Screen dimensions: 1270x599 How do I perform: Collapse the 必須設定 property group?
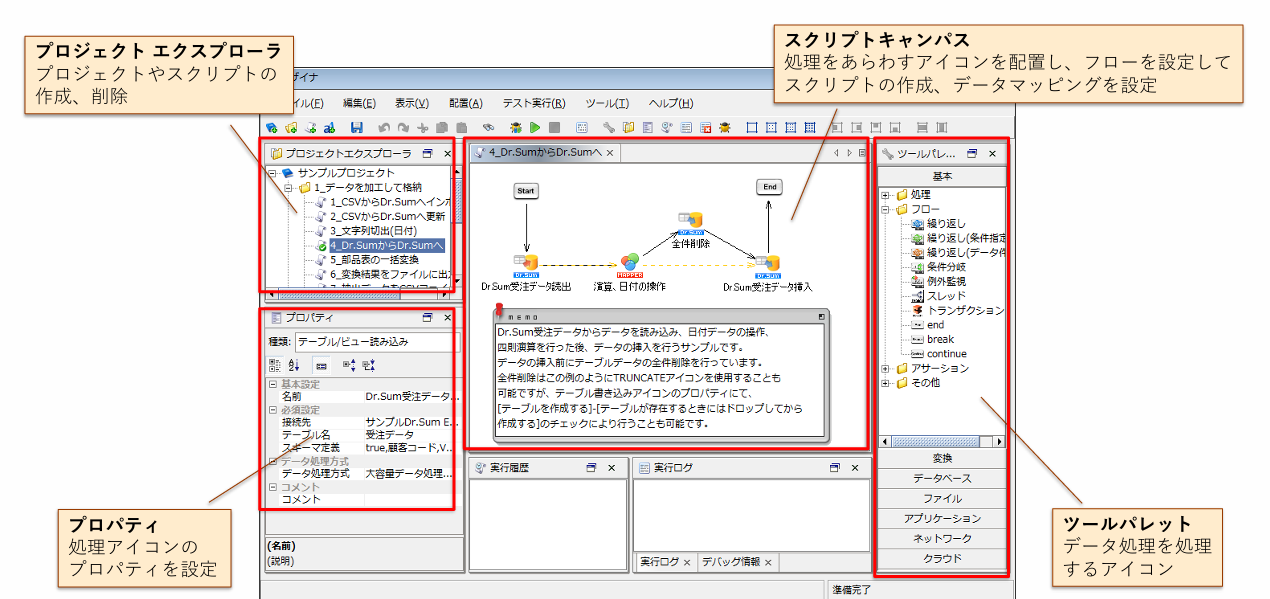pyautogui.click(x=273, y=410)
